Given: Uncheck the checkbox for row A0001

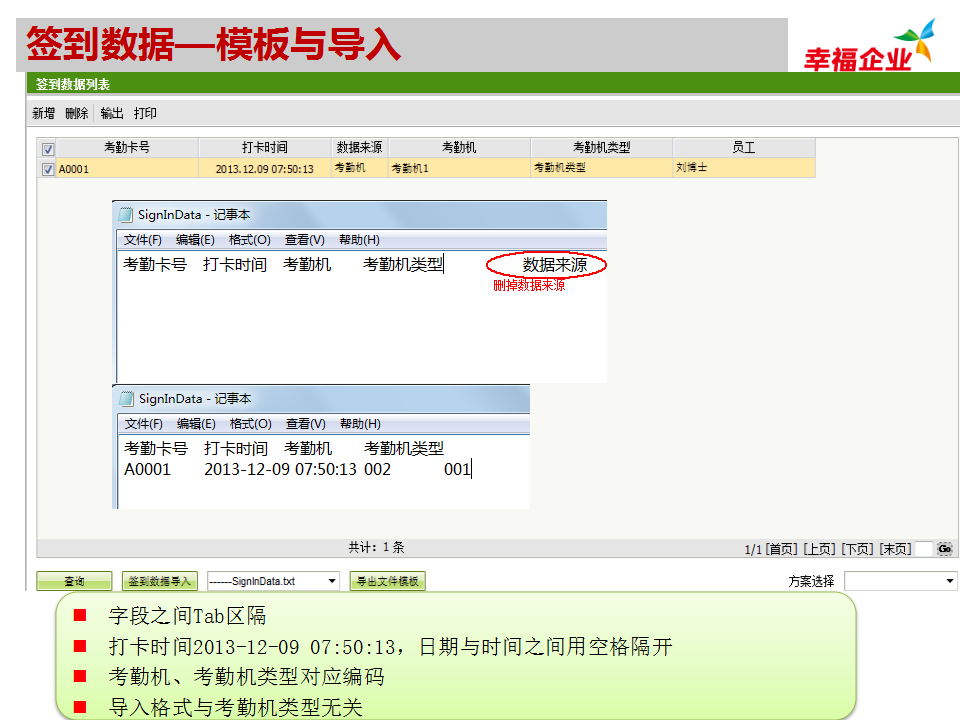Looking at the screenshot, I should click(48, 169).
